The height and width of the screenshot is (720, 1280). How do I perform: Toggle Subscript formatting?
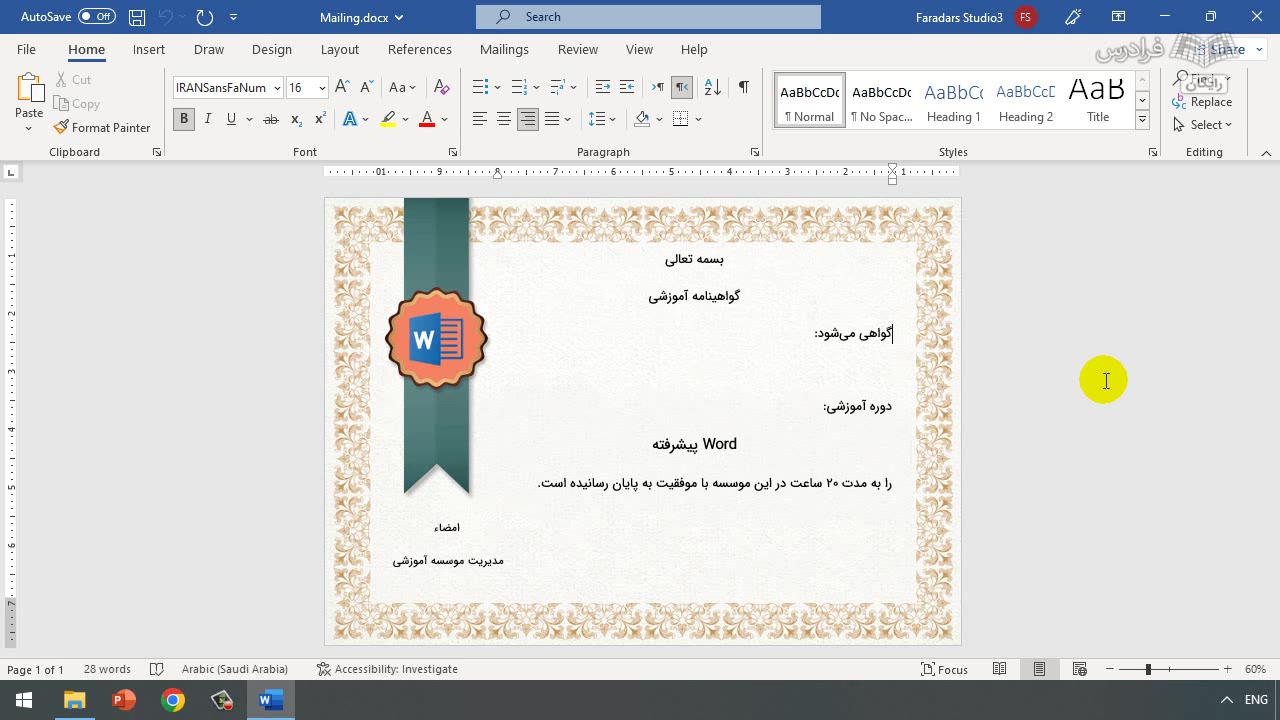point(296,119)
